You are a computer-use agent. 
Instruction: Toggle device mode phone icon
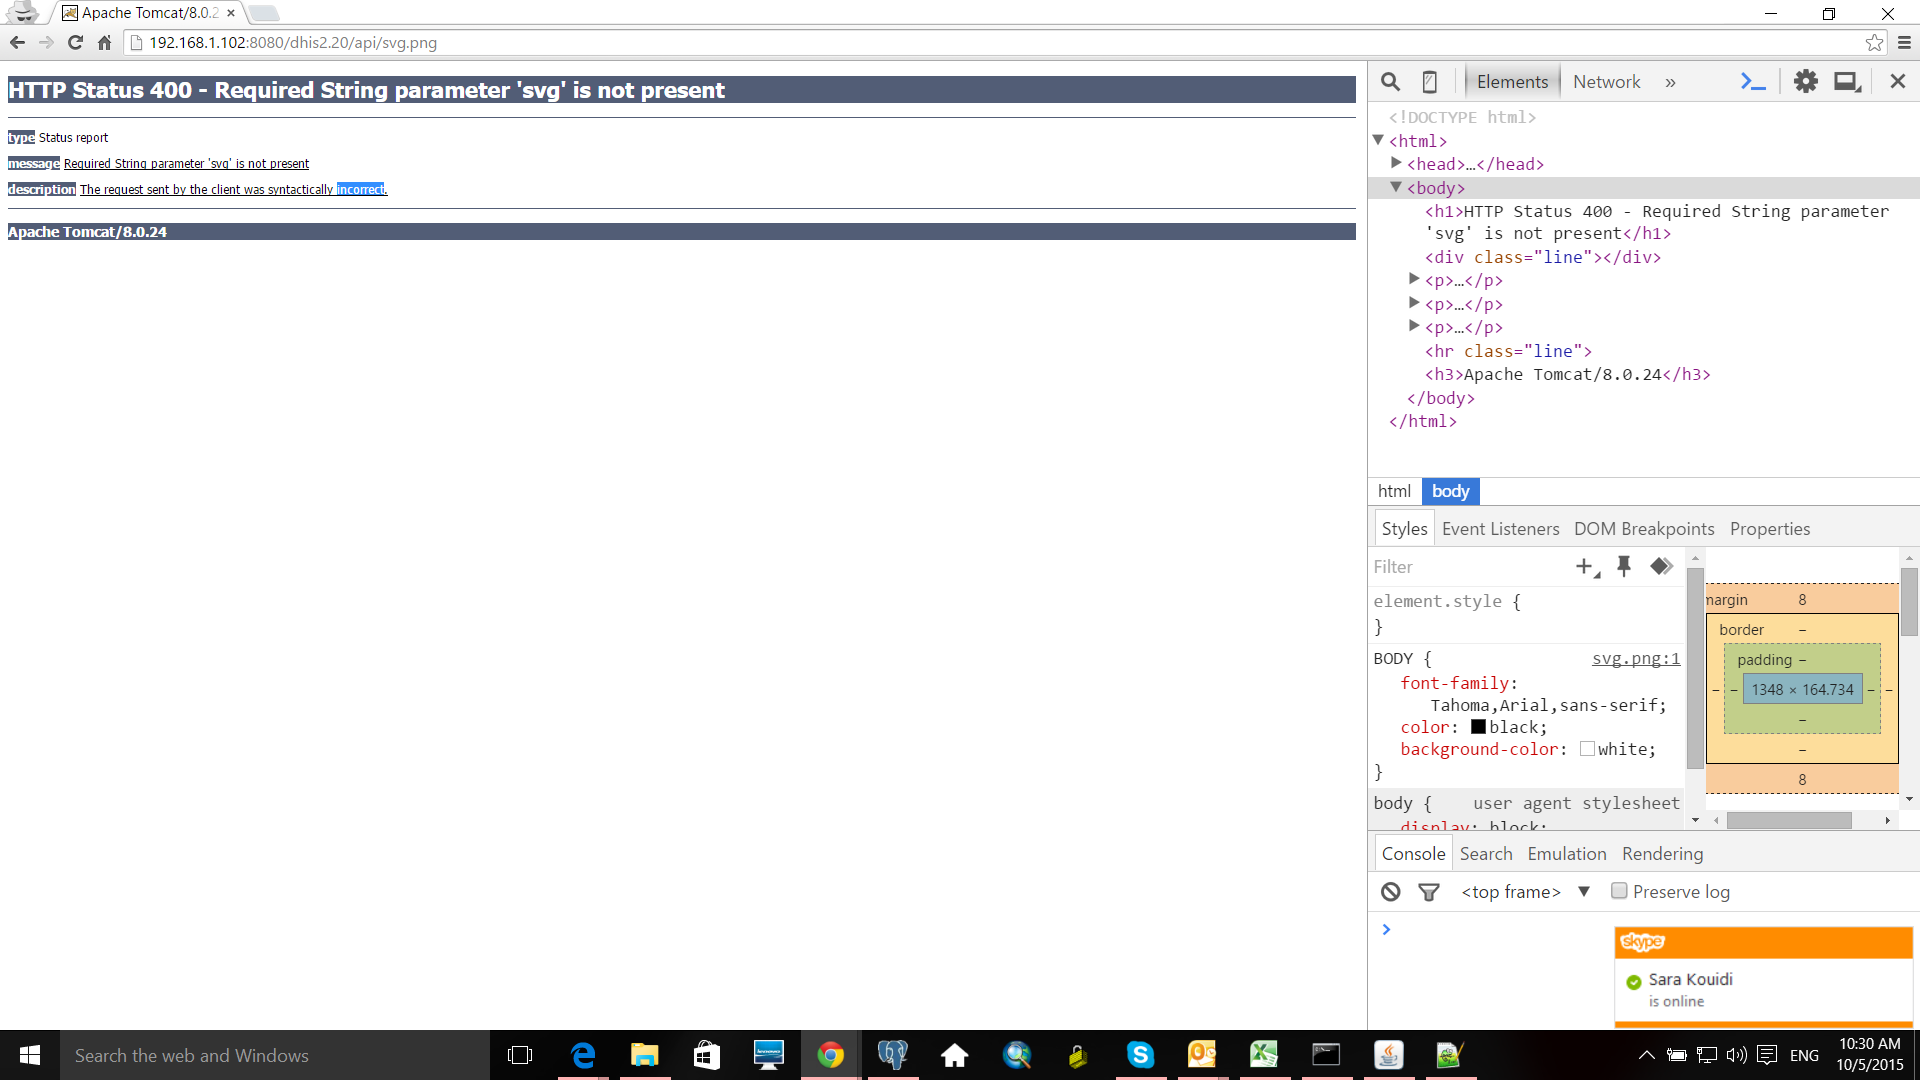(x=1430, y=82)
